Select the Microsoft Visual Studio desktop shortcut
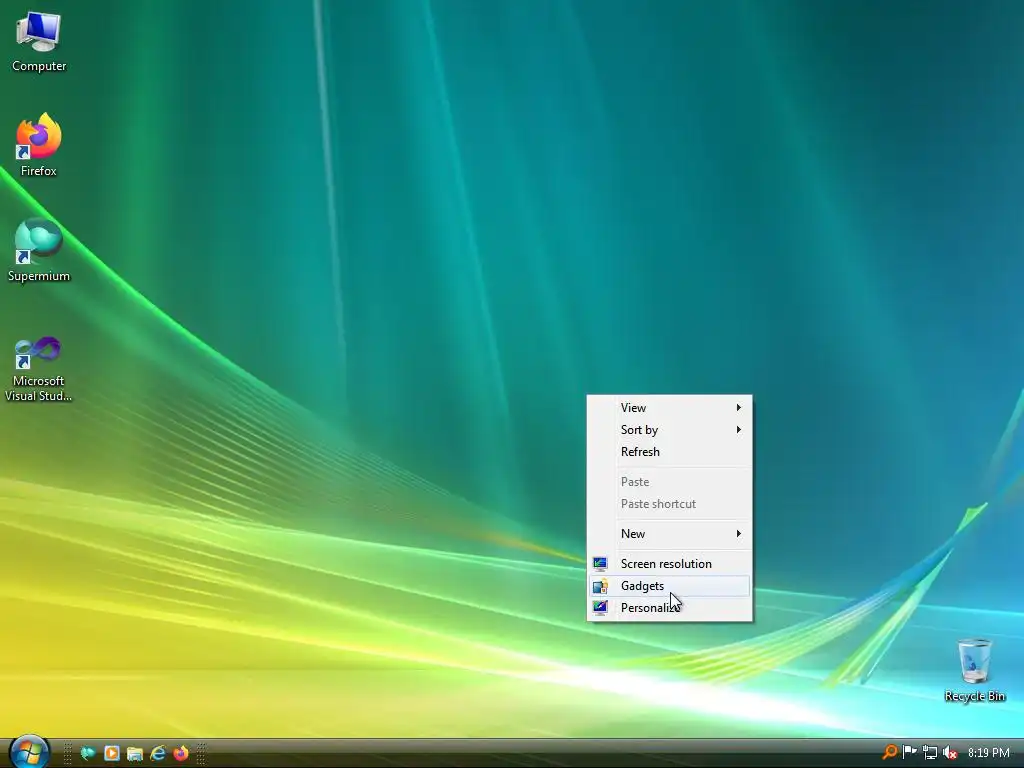The image size is (1024, 768). (x=39, y=369)
